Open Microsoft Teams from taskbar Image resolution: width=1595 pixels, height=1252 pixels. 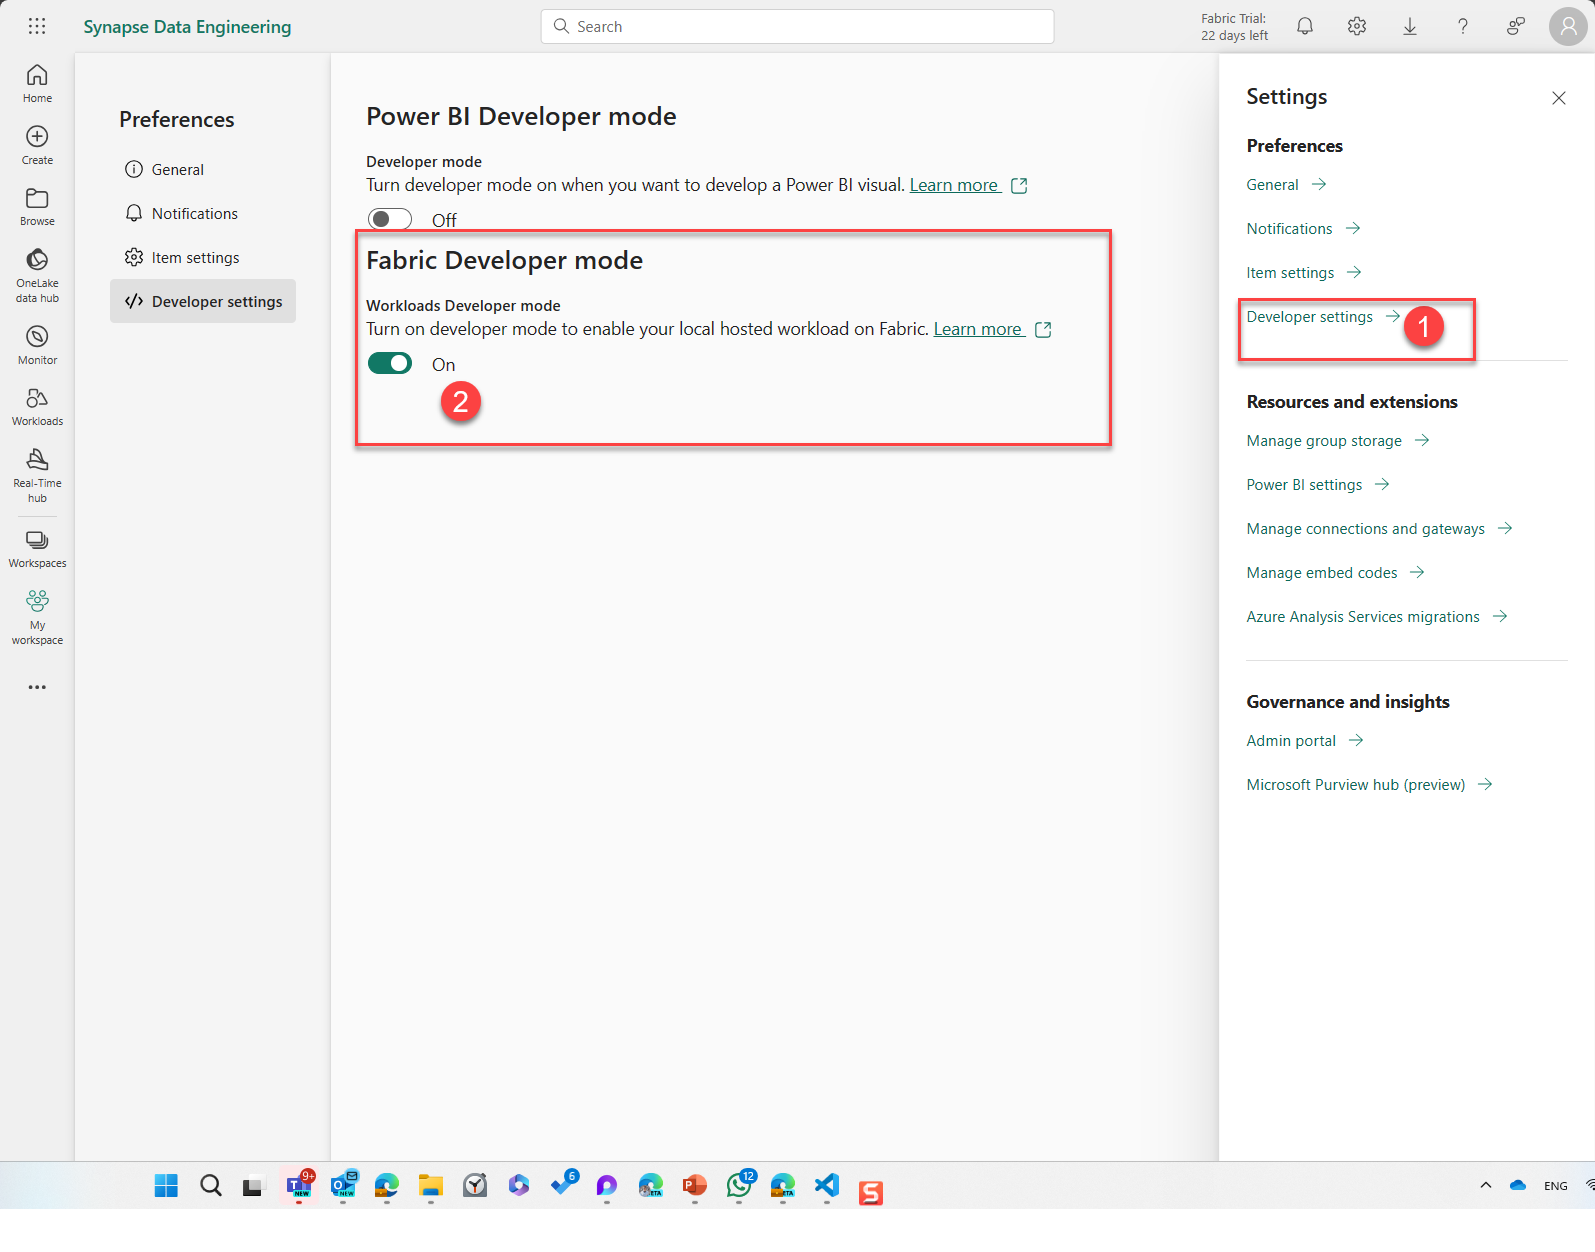tap(299, 1186)
